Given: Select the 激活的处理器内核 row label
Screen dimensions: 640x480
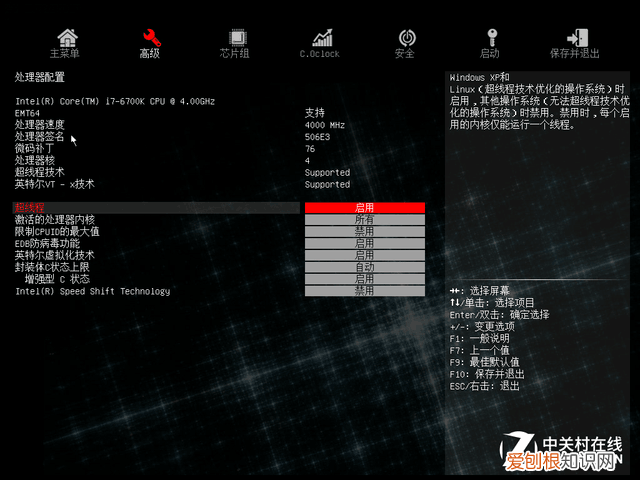Looking at the screenshot, I should [54, 220].
